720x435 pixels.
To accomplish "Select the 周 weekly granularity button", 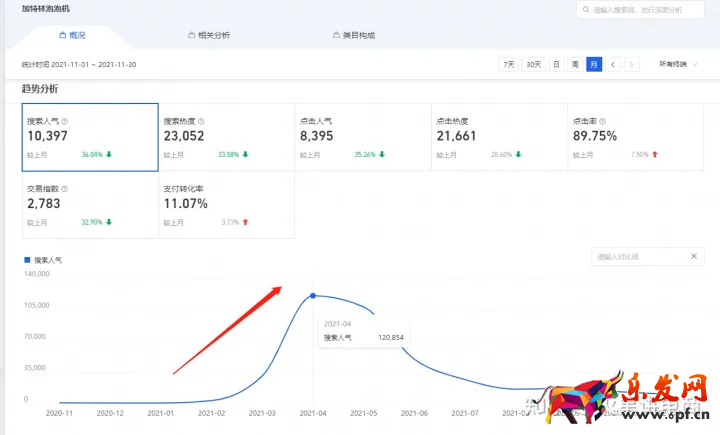I will point(575,64).
